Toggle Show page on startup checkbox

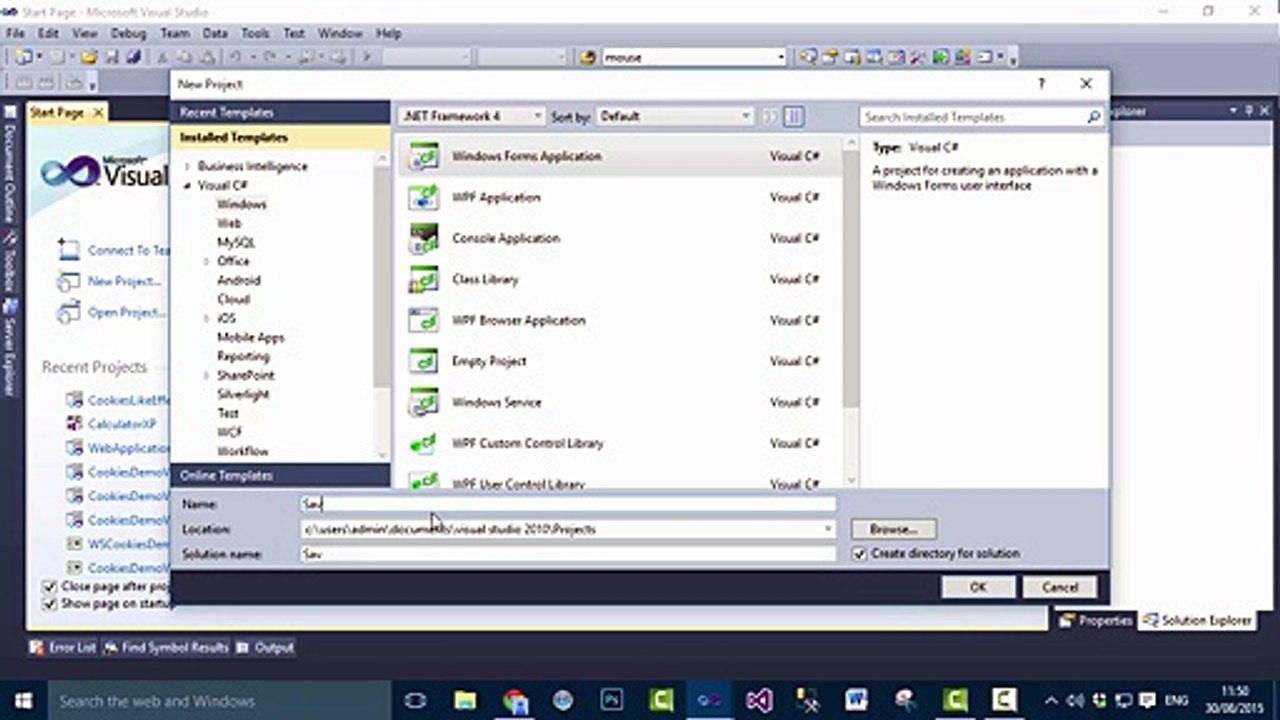tap(49, 604)
